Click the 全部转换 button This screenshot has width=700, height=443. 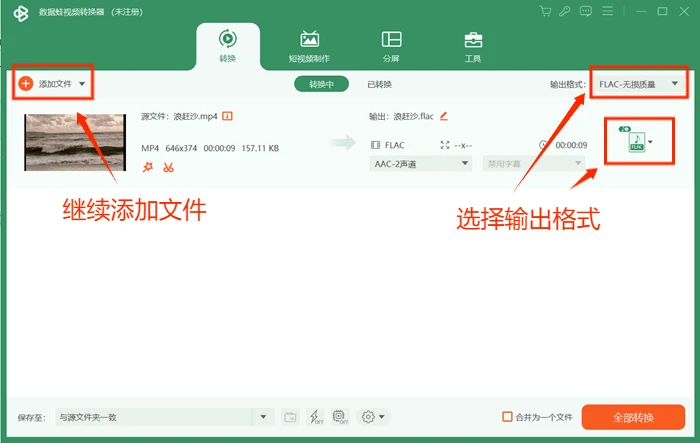(633, 417)
